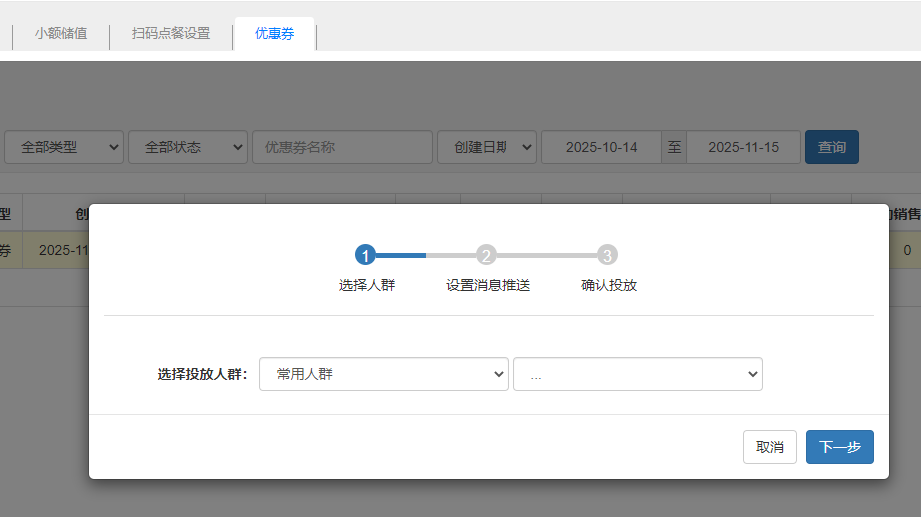Viewport: 921px width, 517px height.
Task: Switch to the 小额储值 tab
Action: point(61,33)
